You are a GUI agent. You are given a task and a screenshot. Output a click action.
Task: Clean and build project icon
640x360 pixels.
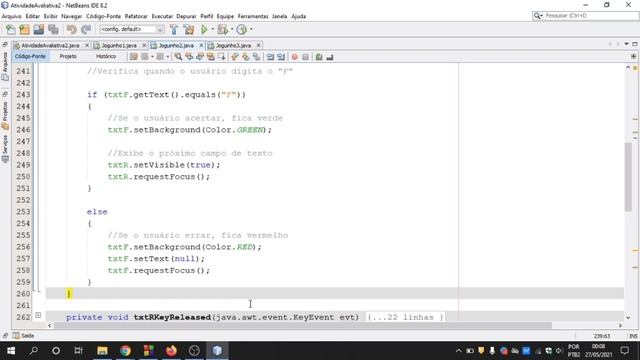(x=189, y=29)
